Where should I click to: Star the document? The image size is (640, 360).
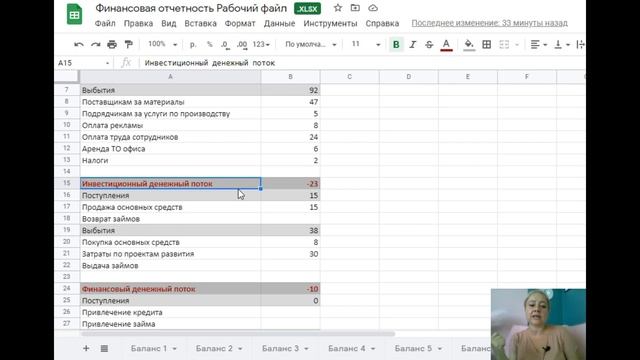338,8
